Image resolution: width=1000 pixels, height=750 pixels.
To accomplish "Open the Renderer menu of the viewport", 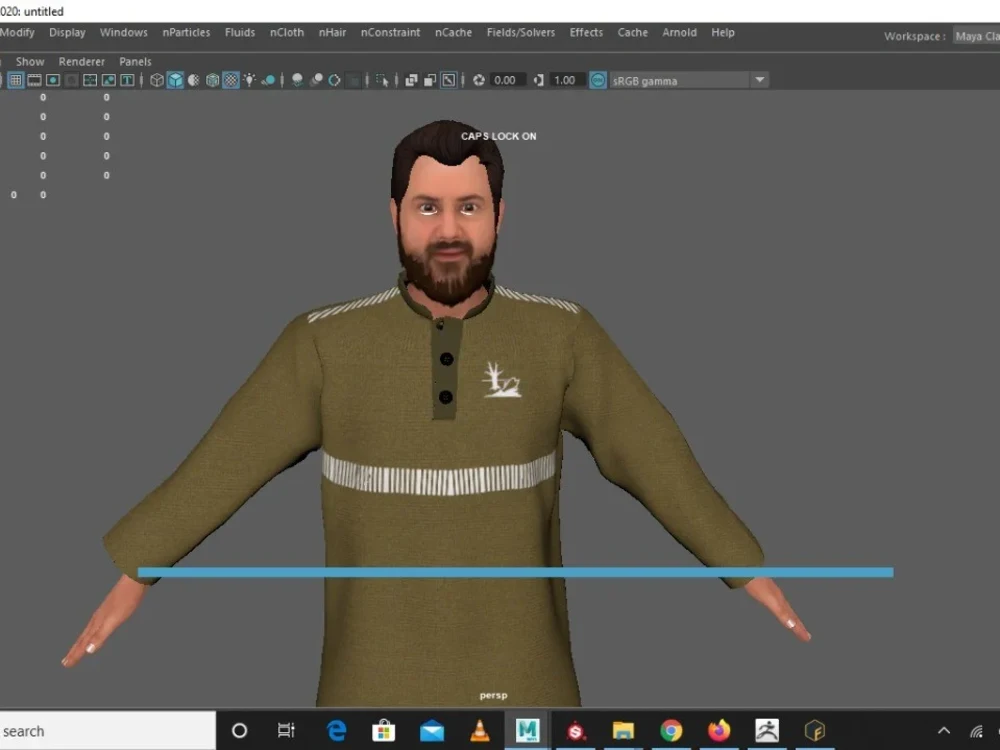I will 81,61.
